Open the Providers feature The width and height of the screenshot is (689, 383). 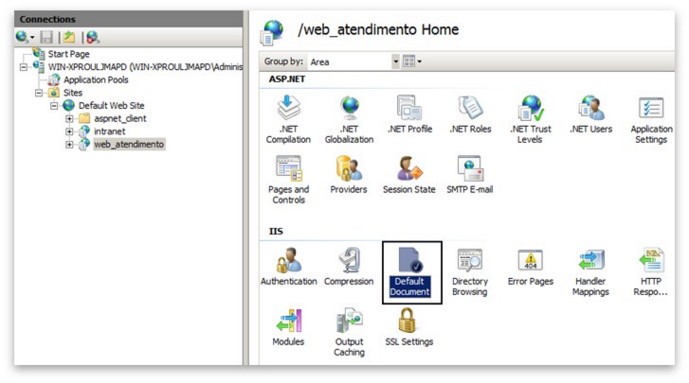(349, 174)
